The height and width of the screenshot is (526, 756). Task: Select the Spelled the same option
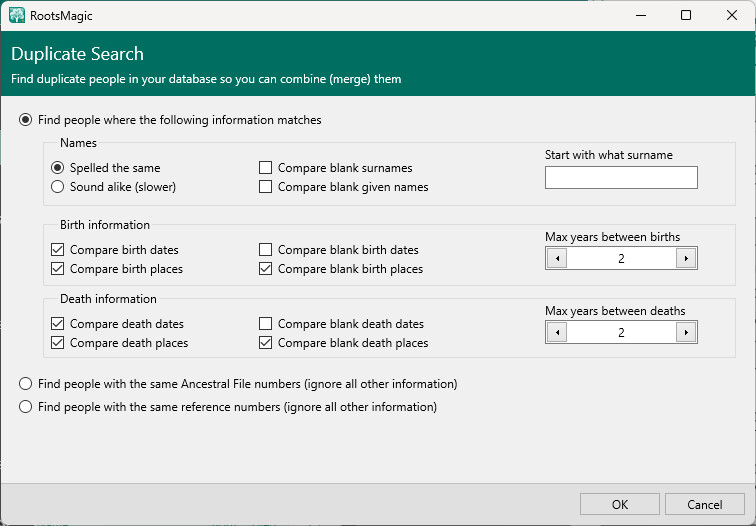[x=58, y=168]
